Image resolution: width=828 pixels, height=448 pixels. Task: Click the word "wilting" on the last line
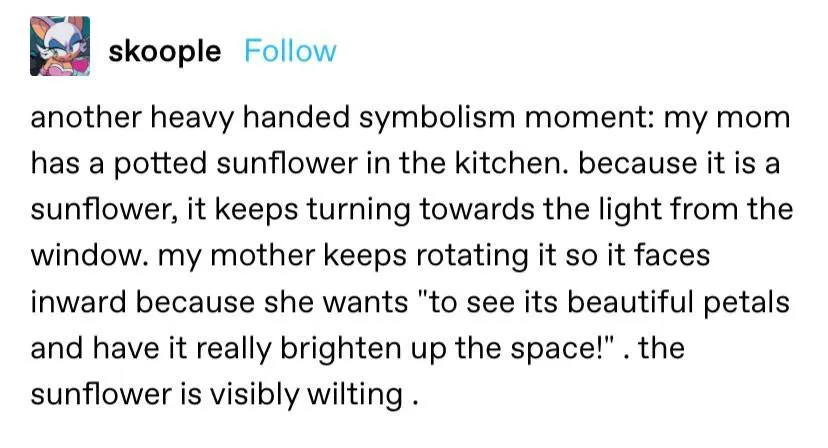click(350, 394)
